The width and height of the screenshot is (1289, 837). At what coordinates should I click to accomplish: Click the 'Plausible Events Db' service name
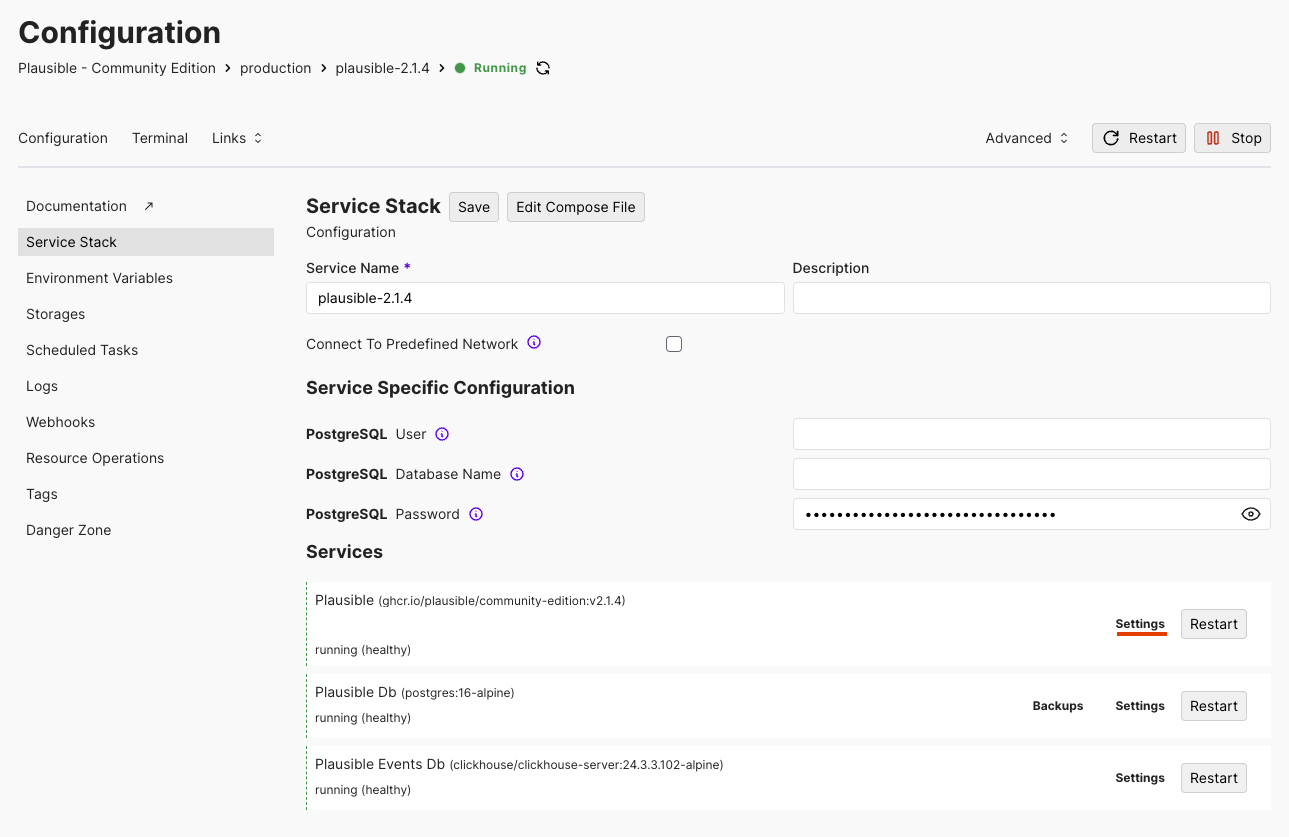pos(380,764)
